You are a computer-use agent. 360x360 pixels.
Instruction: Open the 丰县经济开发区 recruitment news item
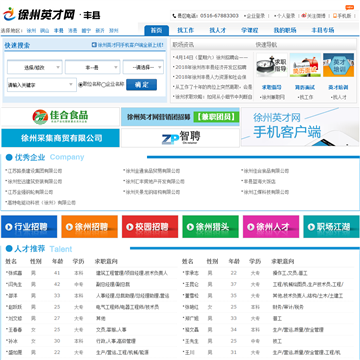point(210,67)
